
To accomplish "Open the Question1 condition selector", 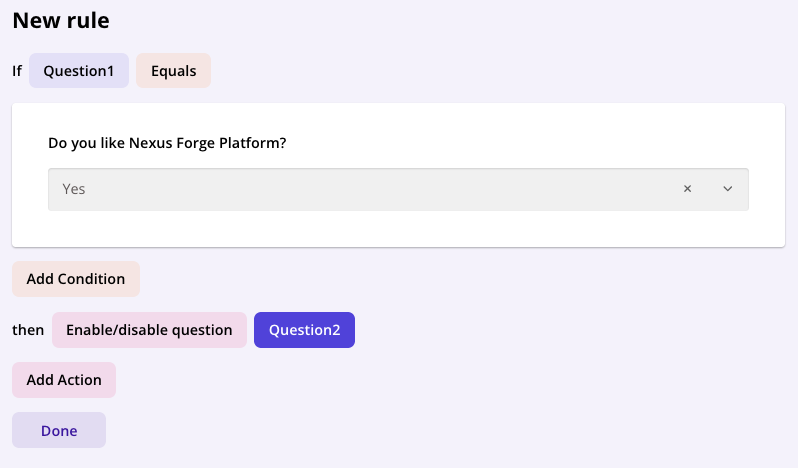I will pyautogui.click(x=79, y=71).
